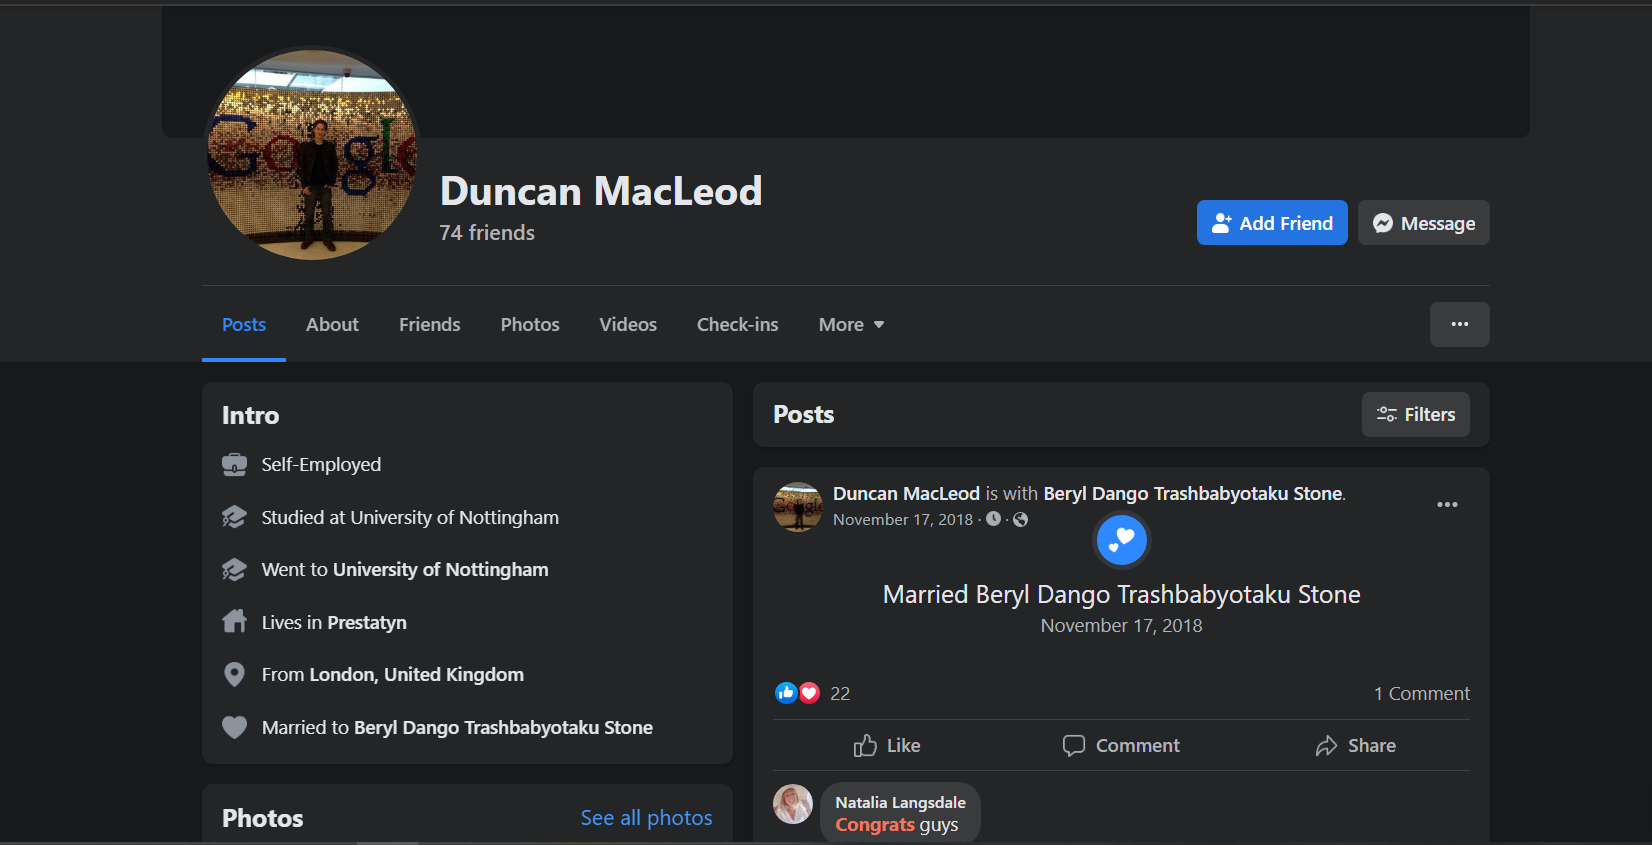This screenshot has width=1652, height=845.
Task: Open the Prestatyn location link
Action: click(x=366, y=622)
